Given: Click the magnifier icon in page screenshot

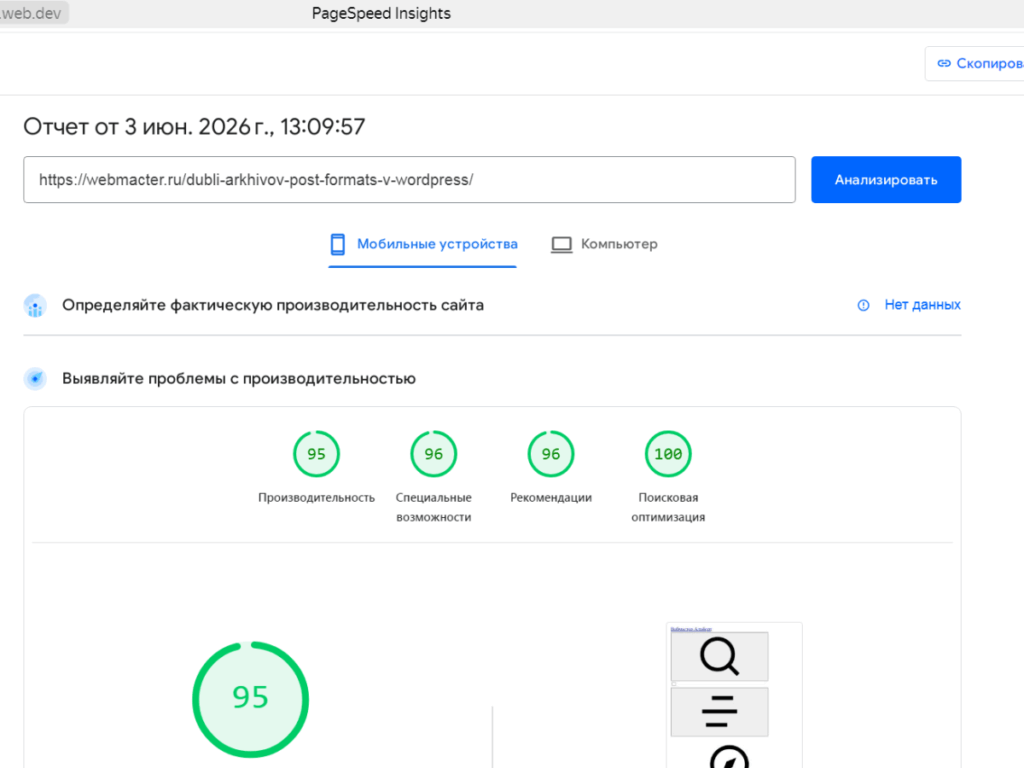Looking at the screenshot, I should click(719, 656).
